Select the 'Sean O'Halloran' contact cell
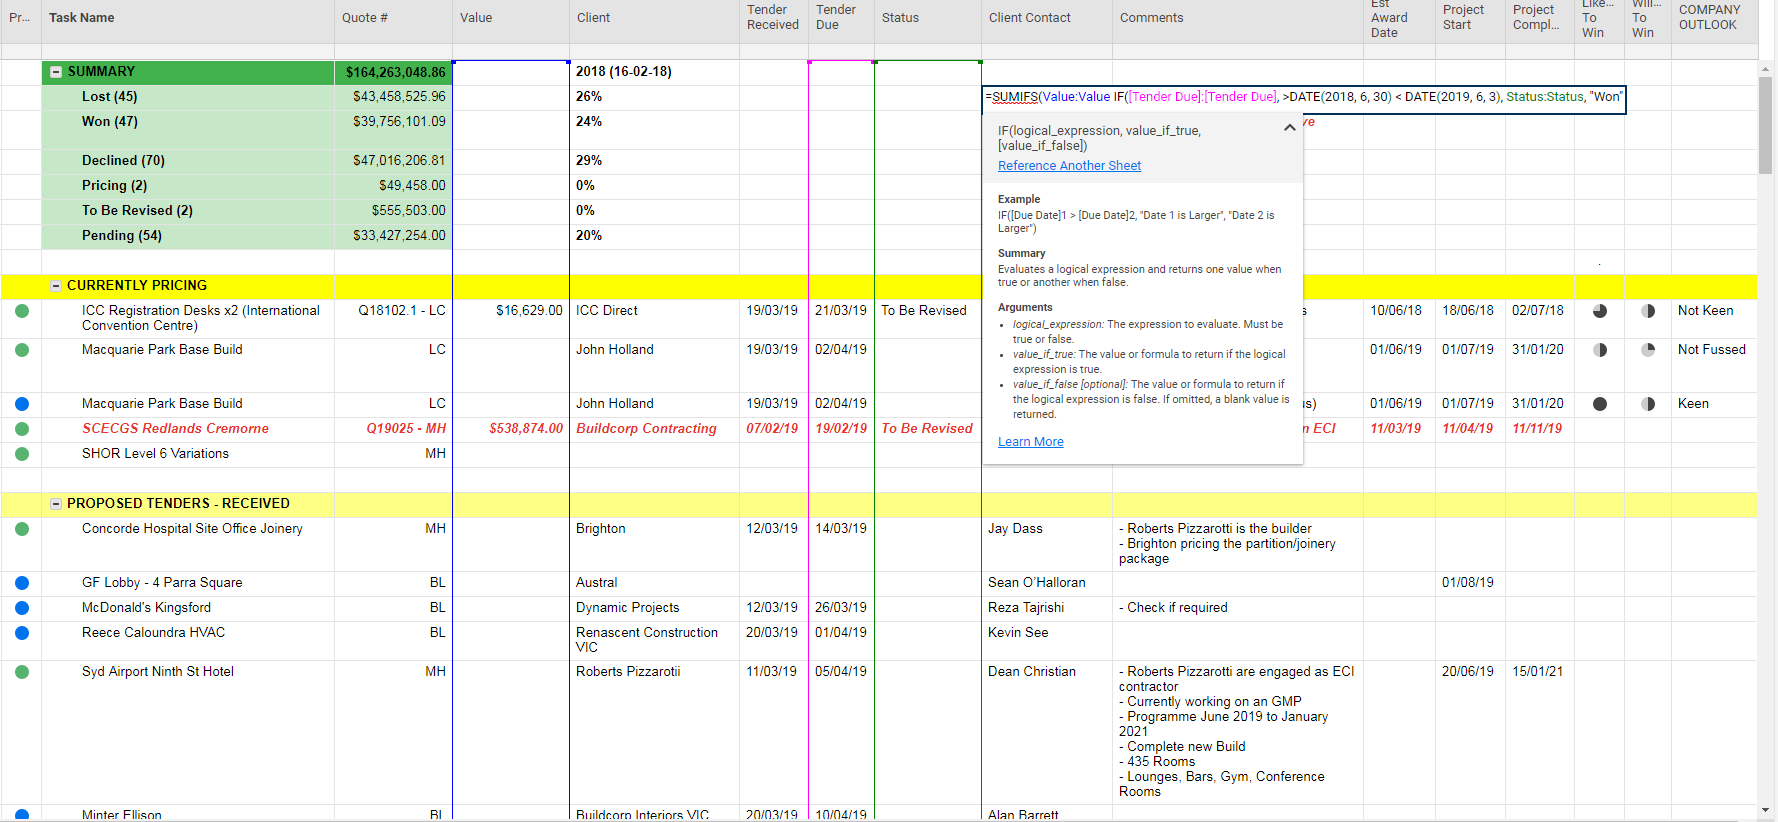The width and height of the screenshot is (1778, 822). (x=1047, y=583)
